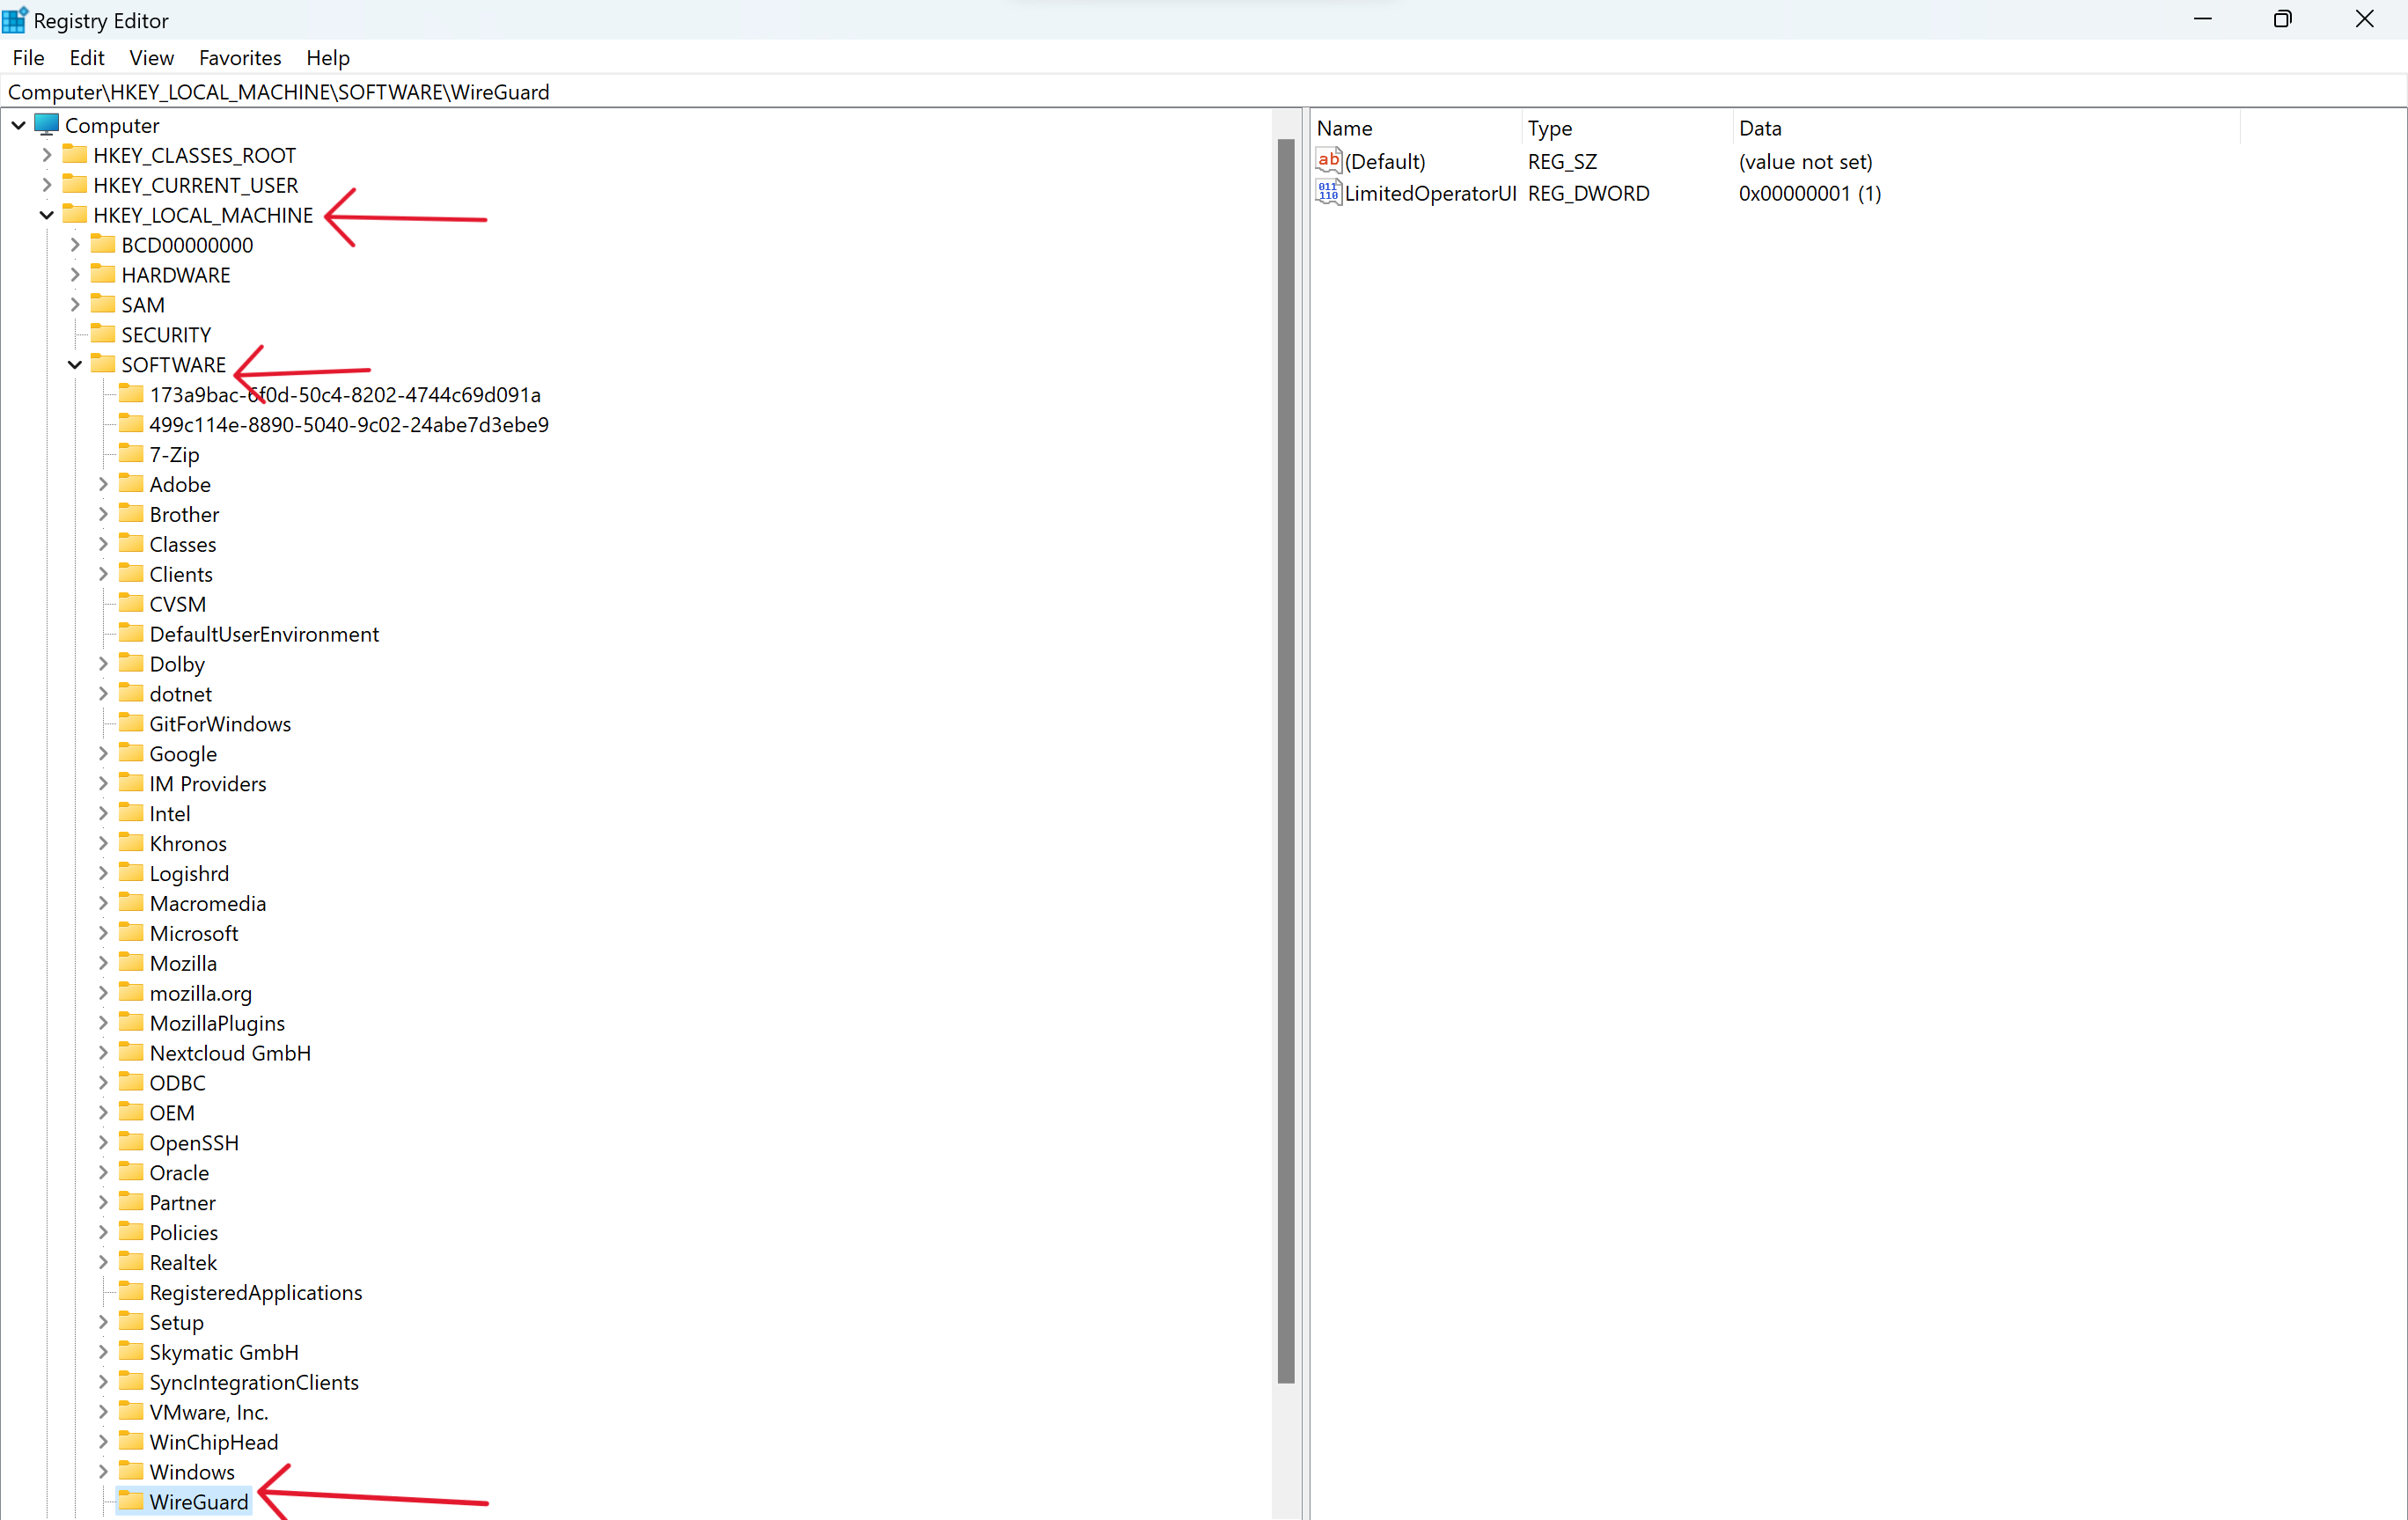The height and width of the screenshot is (1520, 2408).
Task: Open the Favorites menu
Action: coord(240,58)
